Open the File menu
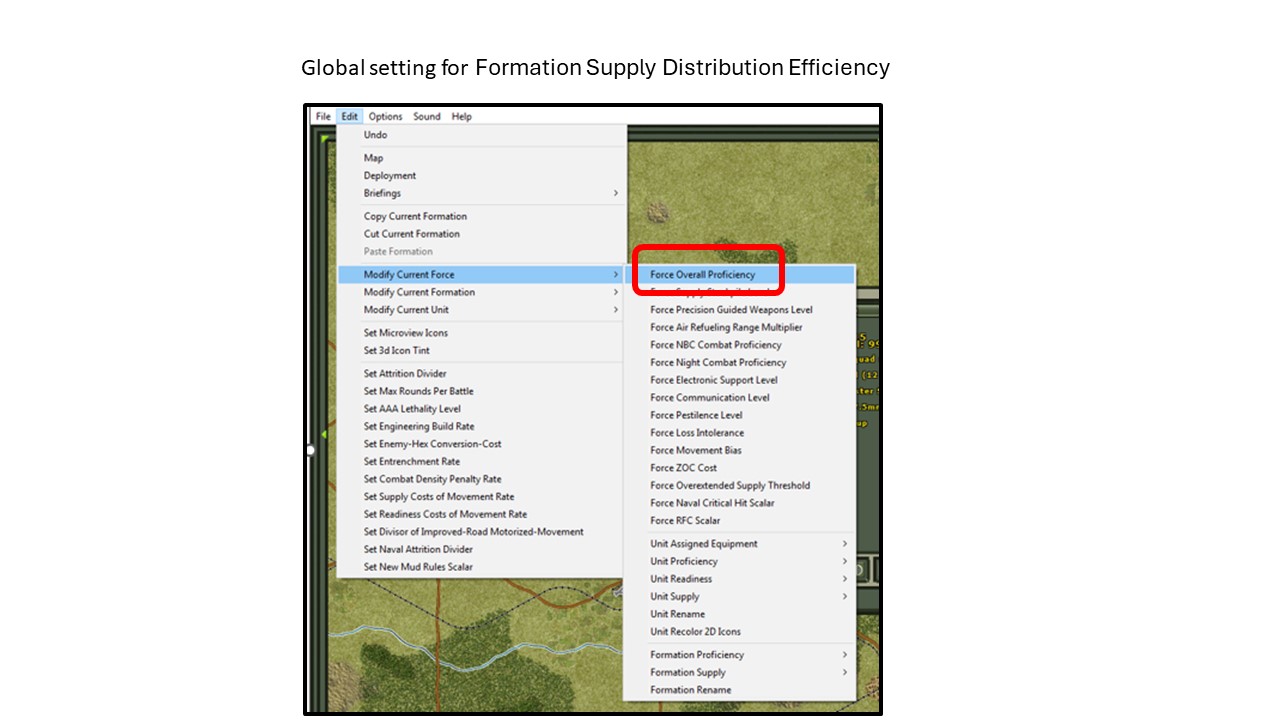1280x720 pixels. 323,117
